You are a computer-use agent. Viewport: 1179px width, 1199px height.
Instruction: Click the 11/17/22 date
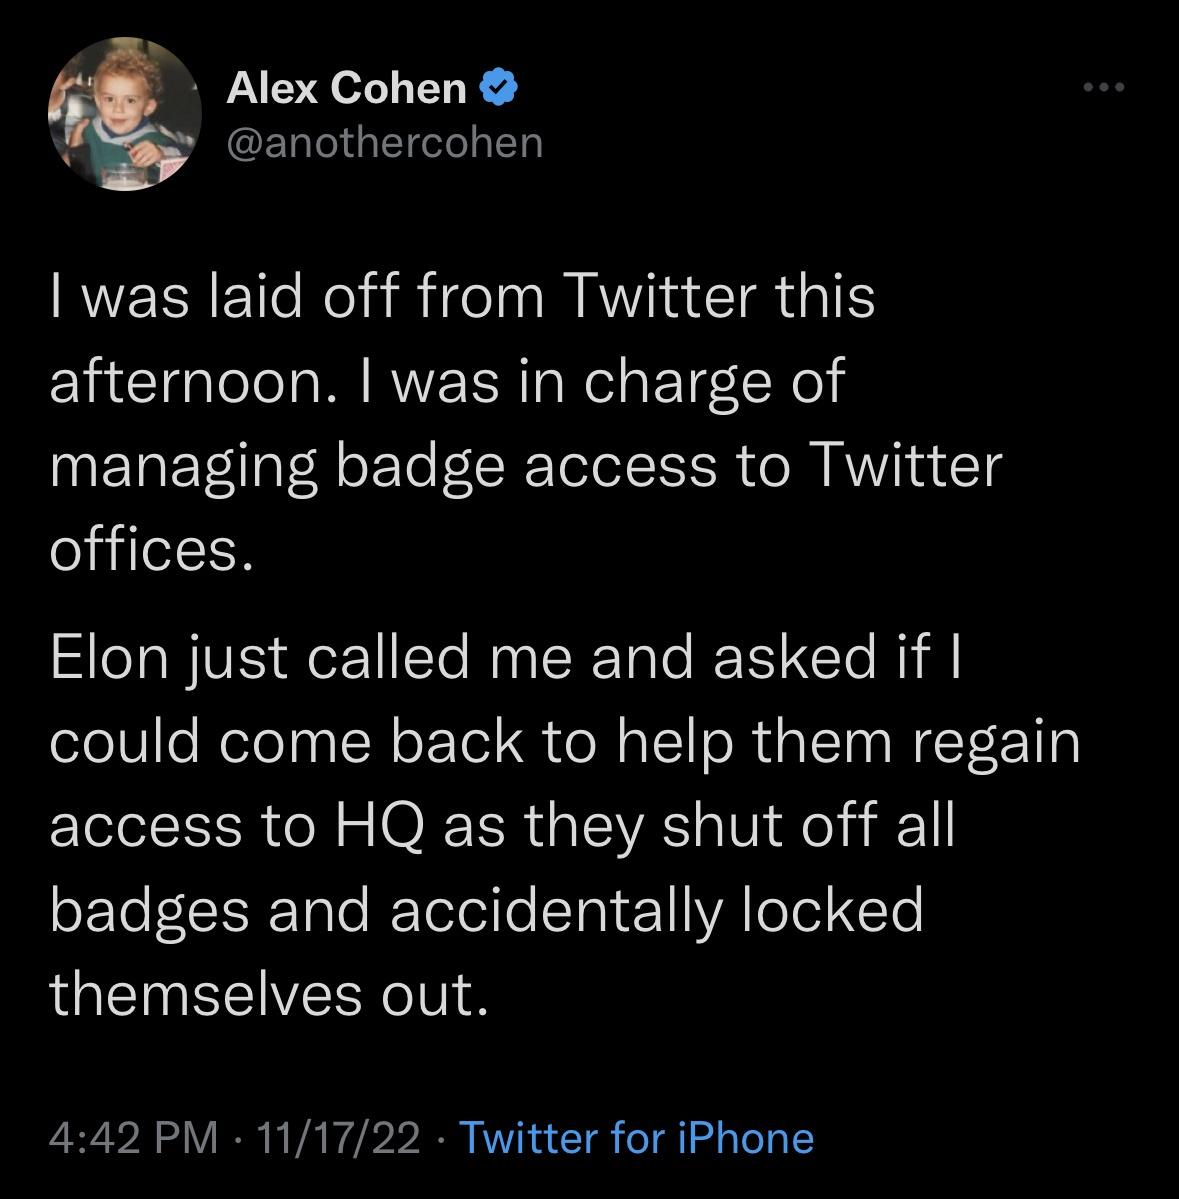coord(338,1138)
